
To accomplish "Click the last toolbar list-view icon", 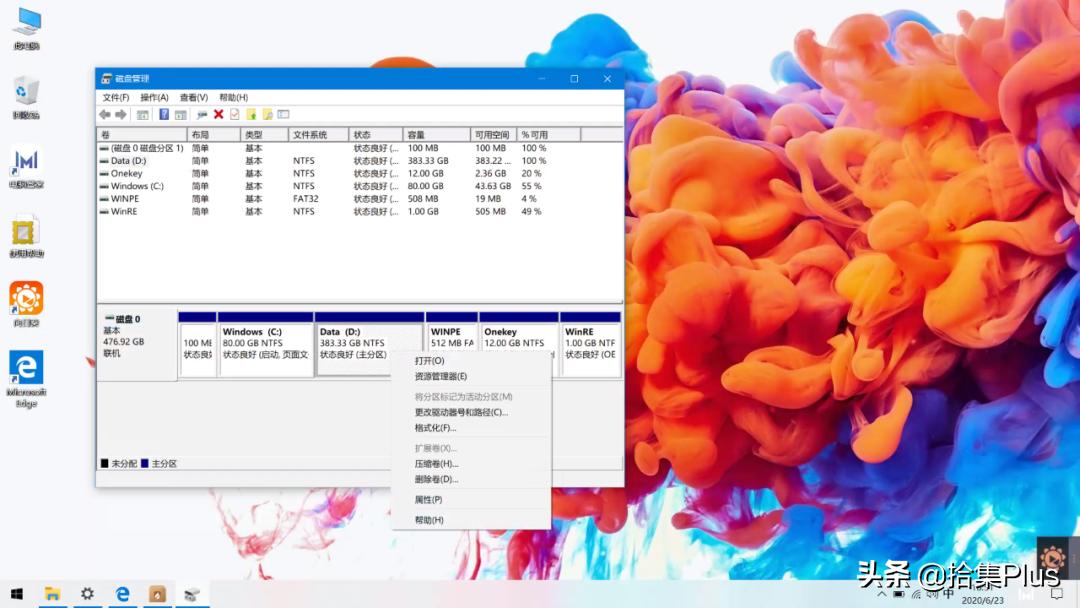I will coord(284,114).
